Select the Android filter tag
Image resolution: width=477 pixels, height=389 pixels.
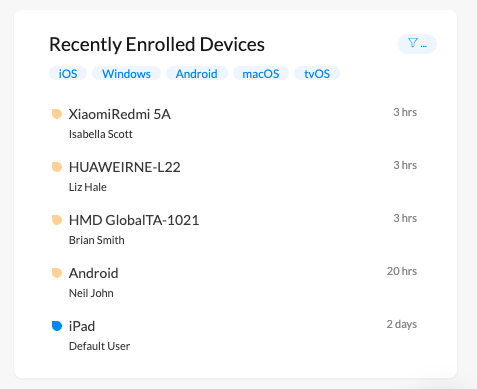[x=197, y=73]
